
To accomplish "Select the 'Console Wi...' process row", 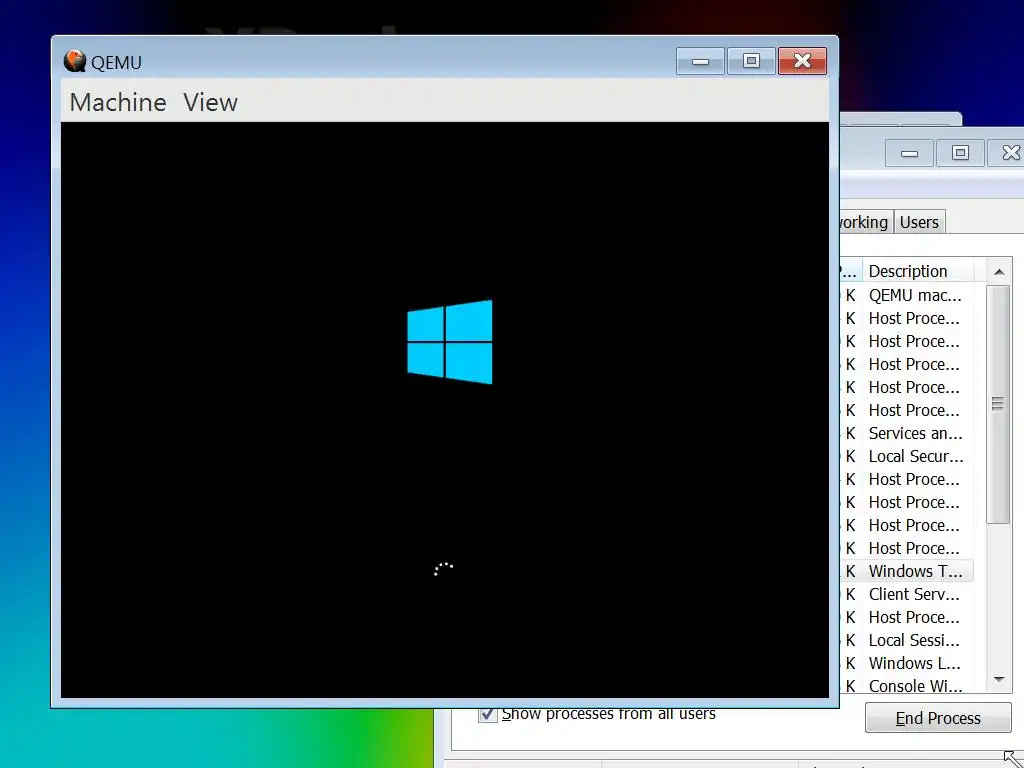I will pyautogui.click(x=906, y=686).
